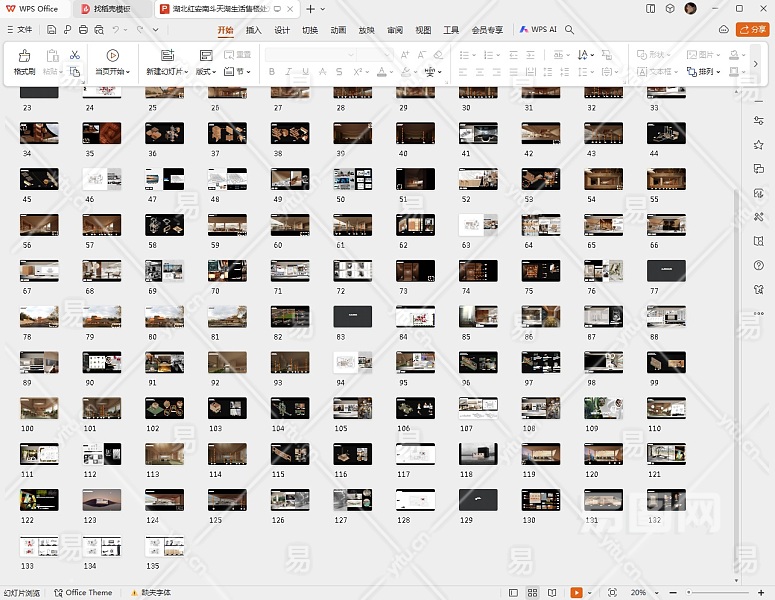Viewport: 775px width, 600px height.
Task: Click the orange Share (分享) button
Action: [752, 30]
